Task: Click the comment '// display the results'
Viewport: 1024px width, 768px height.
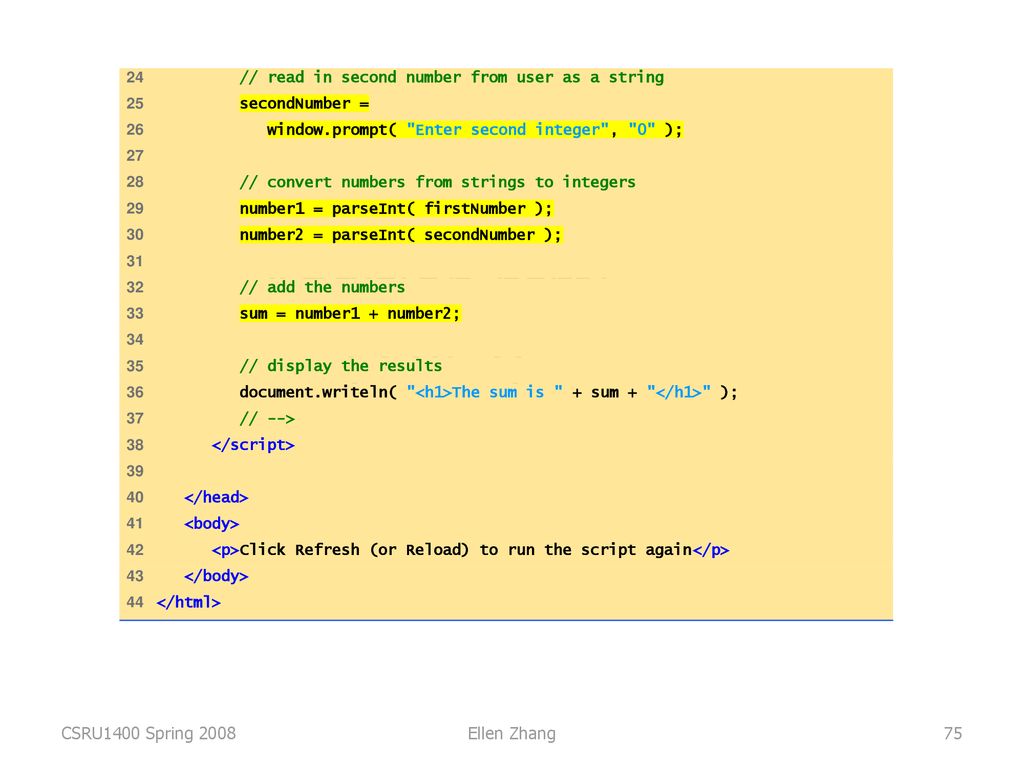Action: coord(340,366)
